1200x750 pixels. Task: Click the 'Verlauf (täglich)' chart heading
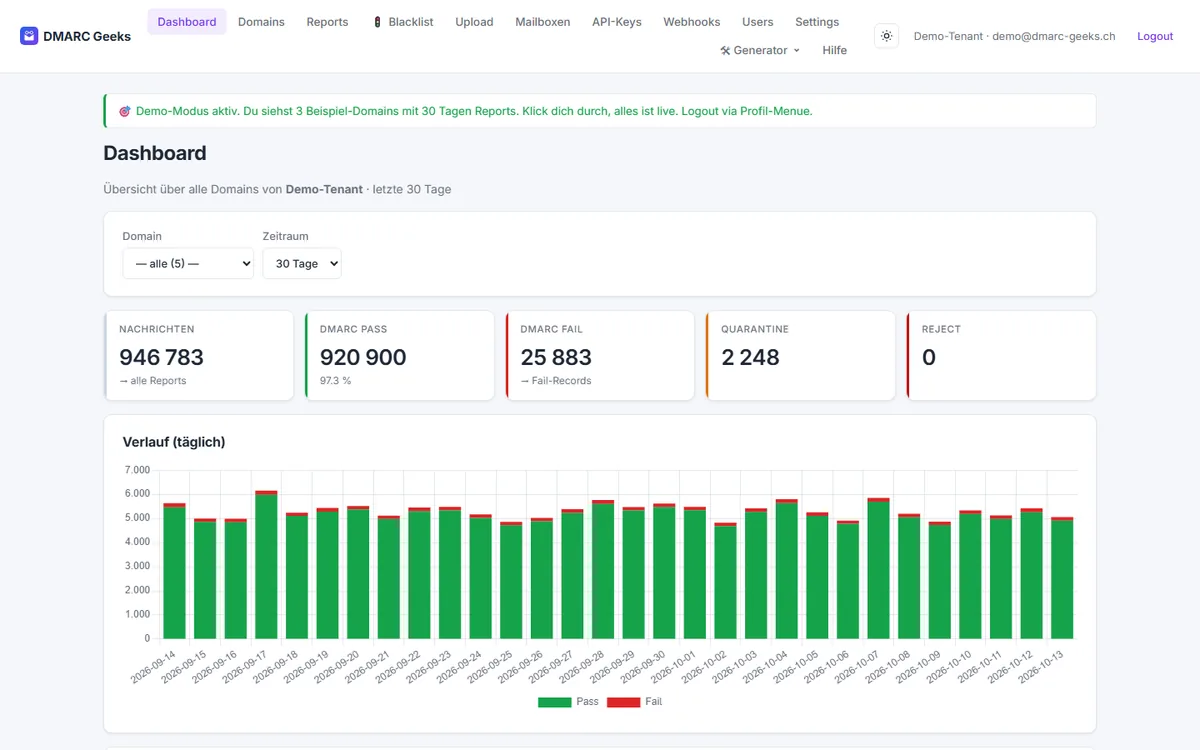tap(174, 442)
